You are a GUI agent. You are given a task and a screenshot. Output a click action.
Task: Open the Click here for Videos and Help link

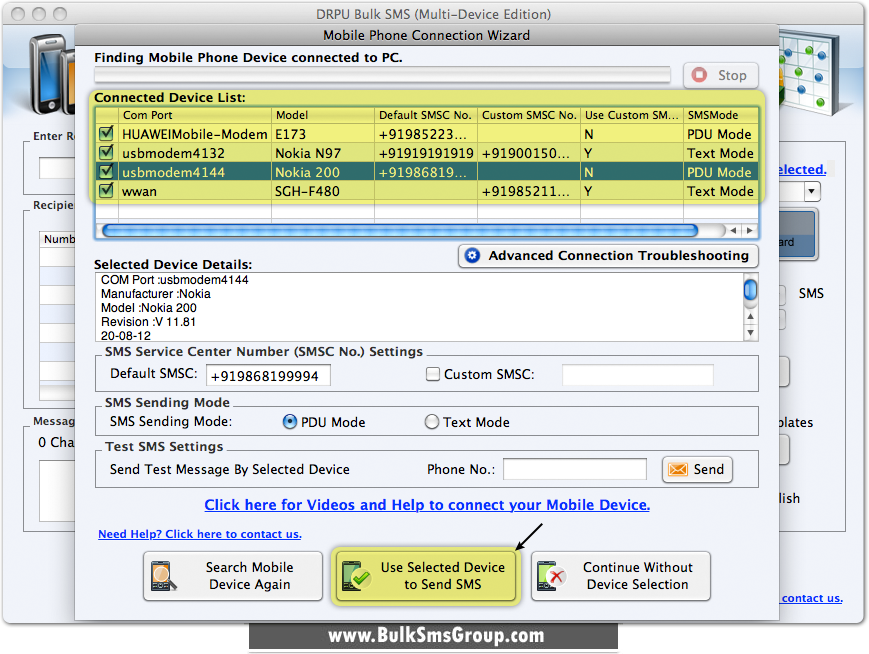coord(427,505)
